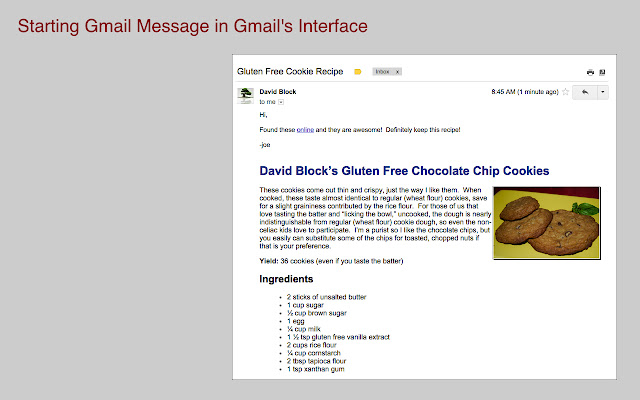This screenshot has height=400, width=640.
Task: Open the 'online' hyperlink in message
Action: 305,130
